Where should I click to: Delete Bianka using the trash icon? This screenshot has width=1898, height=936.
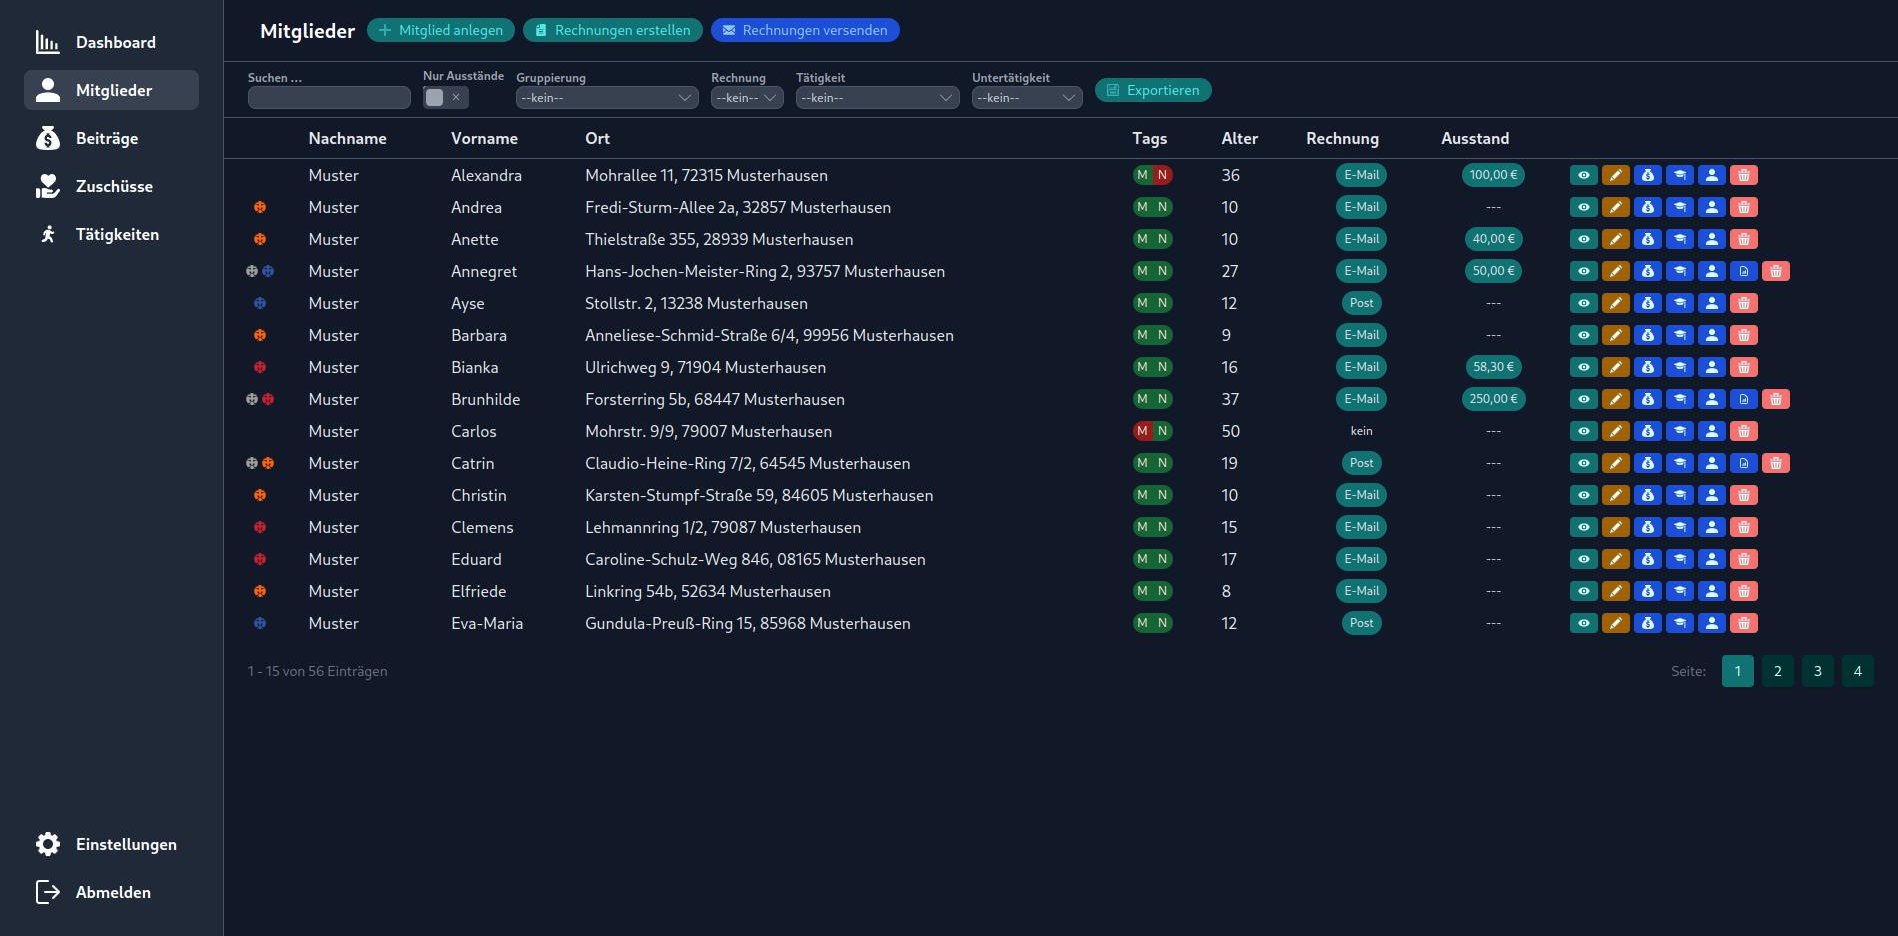(x=1743, y=367)
